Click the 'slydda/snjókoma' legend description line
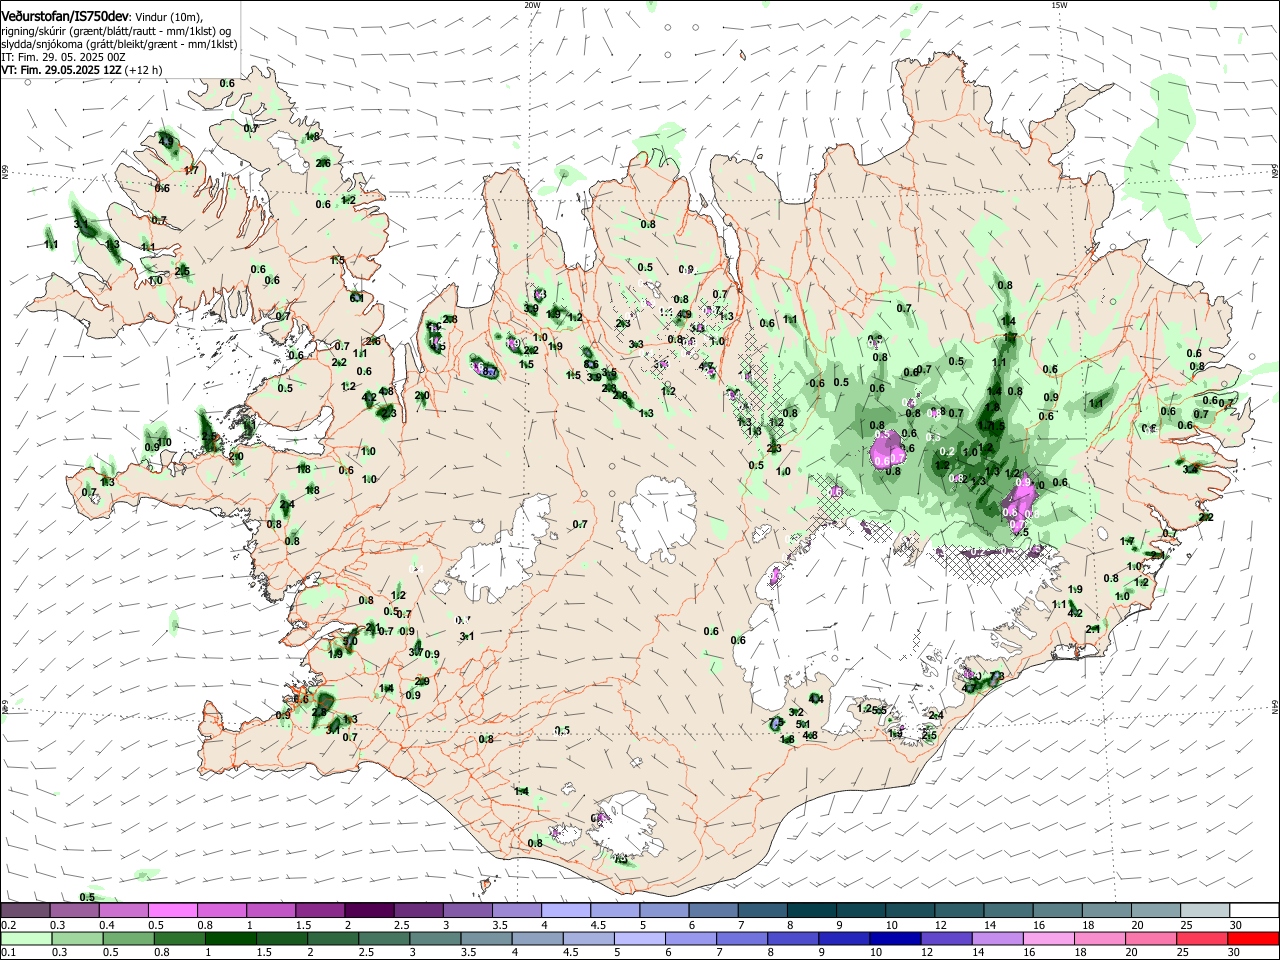 coord(119,44)
